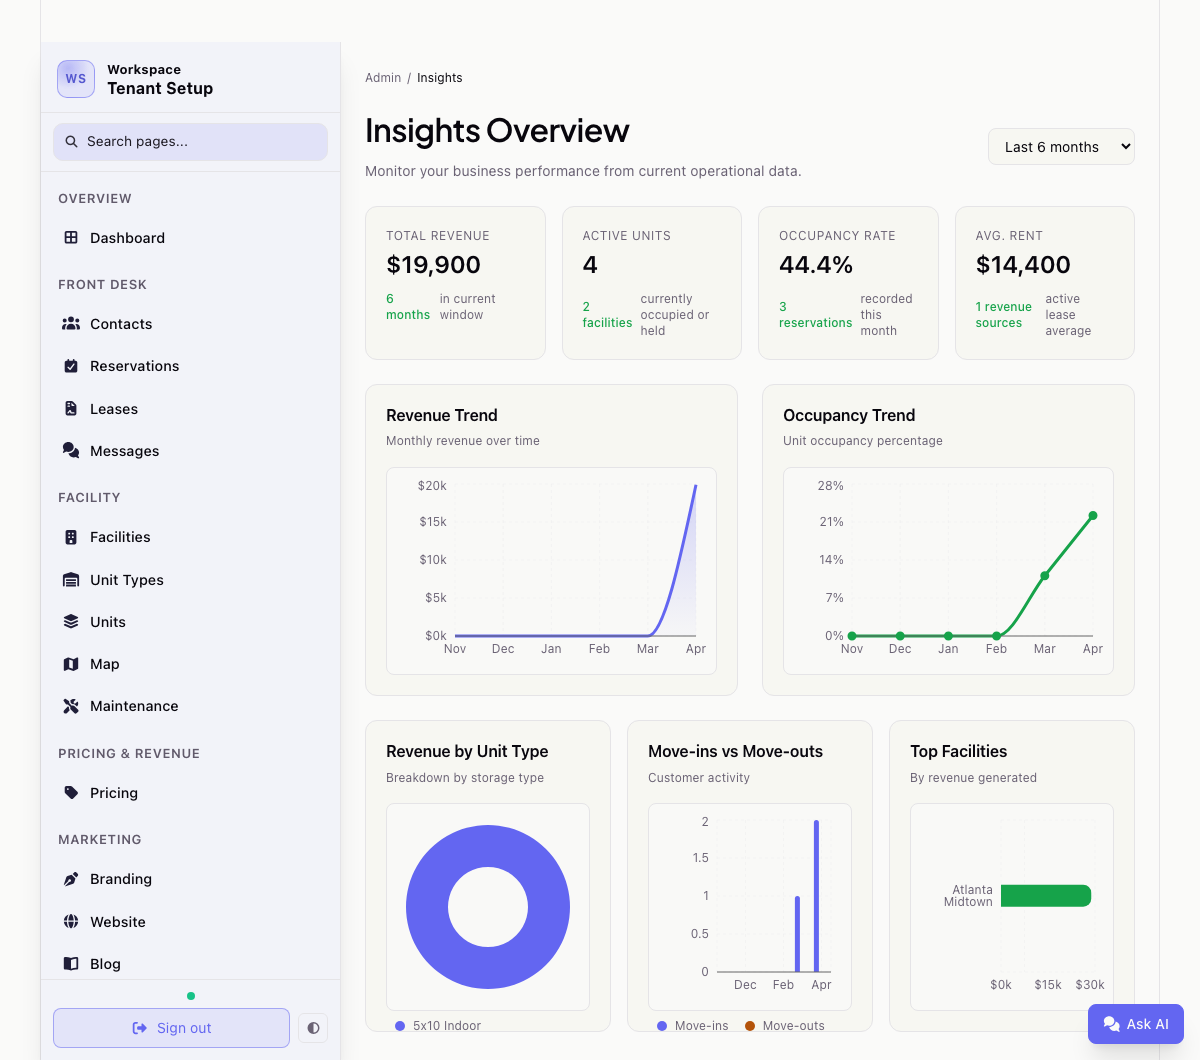
Task: Click the Tenant Setup workspace name
Action: pos(160,88)
